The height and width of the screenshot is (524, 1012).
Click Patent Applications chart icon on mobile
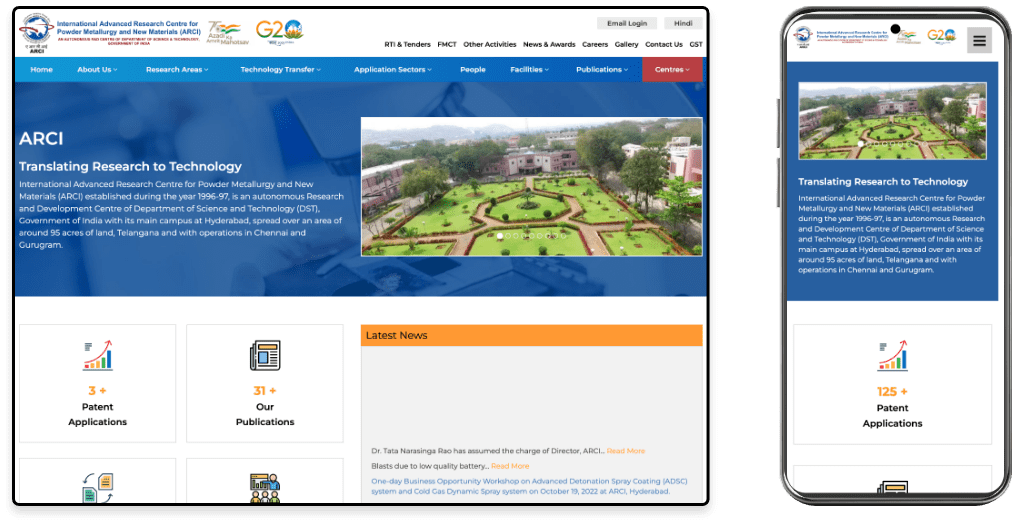click(x=892, y=356)
